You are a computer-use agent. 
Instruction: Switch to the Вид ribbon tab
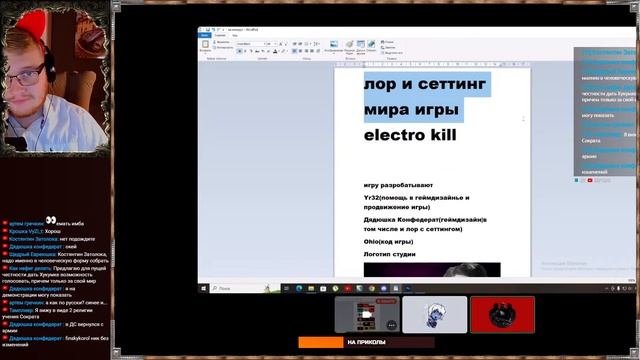235,36
